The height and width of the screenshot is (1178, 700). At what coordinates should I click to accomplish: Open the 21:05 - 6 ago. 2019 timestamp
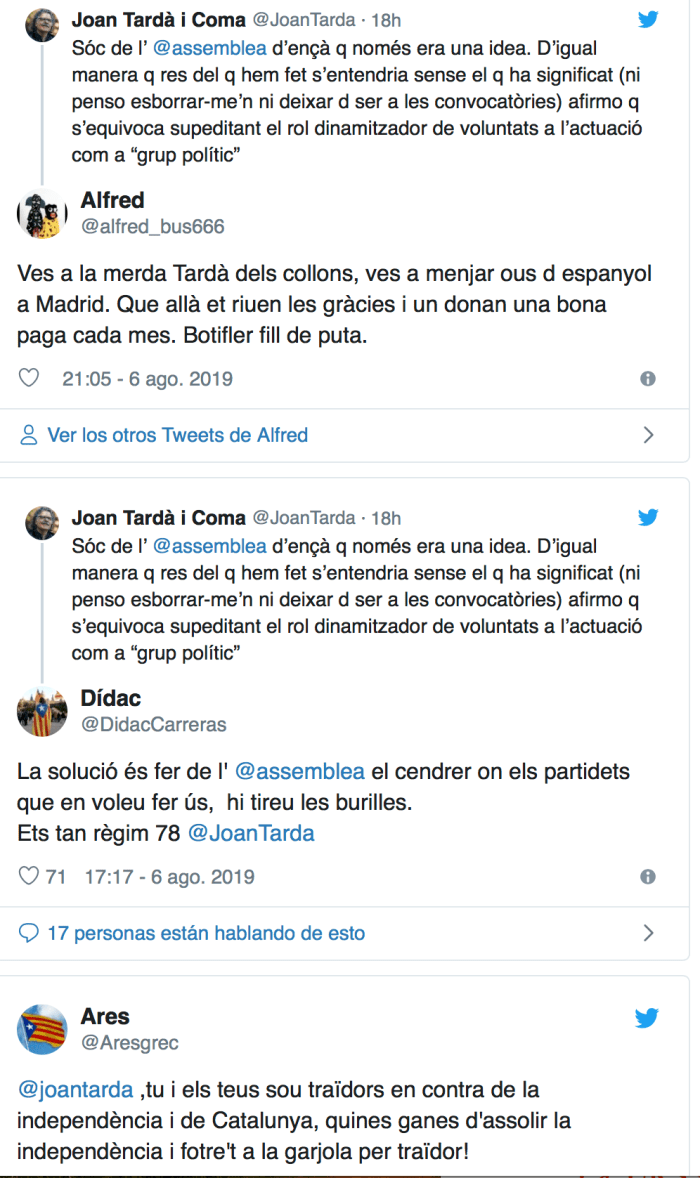[147, 379]
